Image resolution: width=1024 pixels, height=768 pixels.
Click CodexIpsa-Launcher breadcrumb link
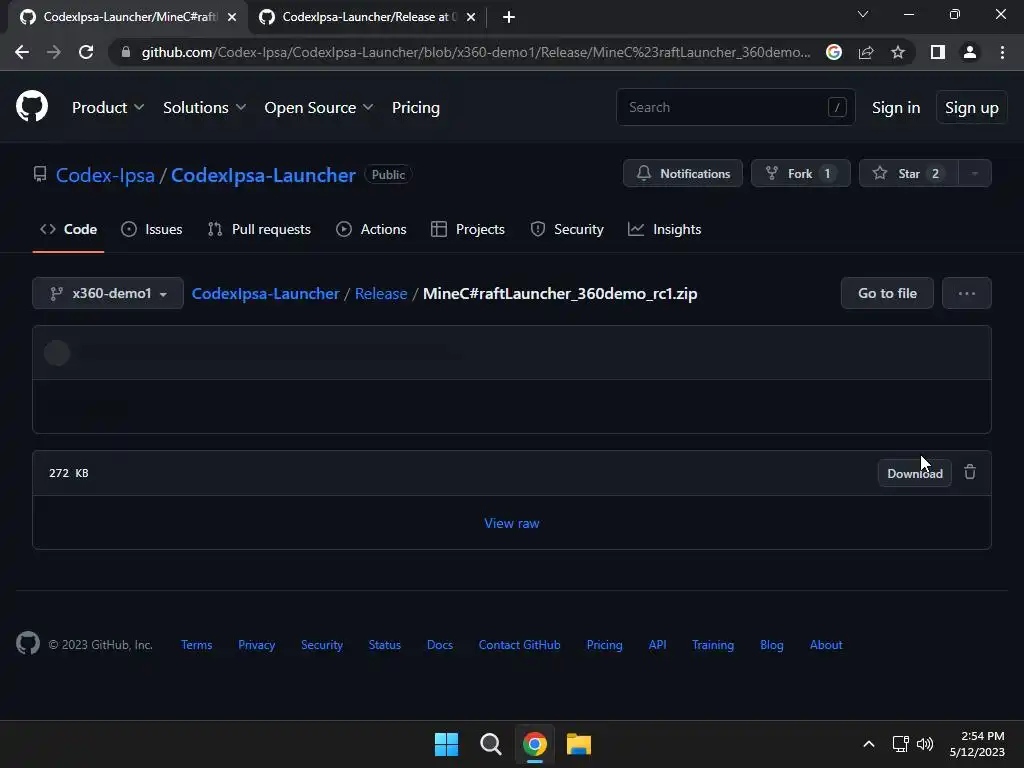coord(265,294)
